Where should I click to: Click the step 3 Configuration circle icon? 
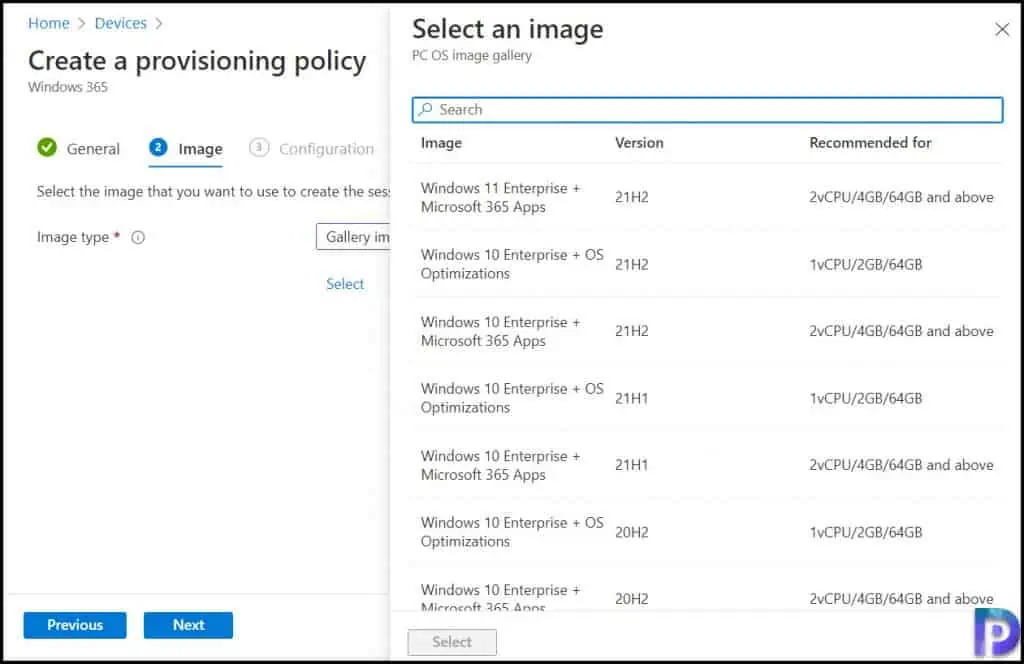(259, 148)
